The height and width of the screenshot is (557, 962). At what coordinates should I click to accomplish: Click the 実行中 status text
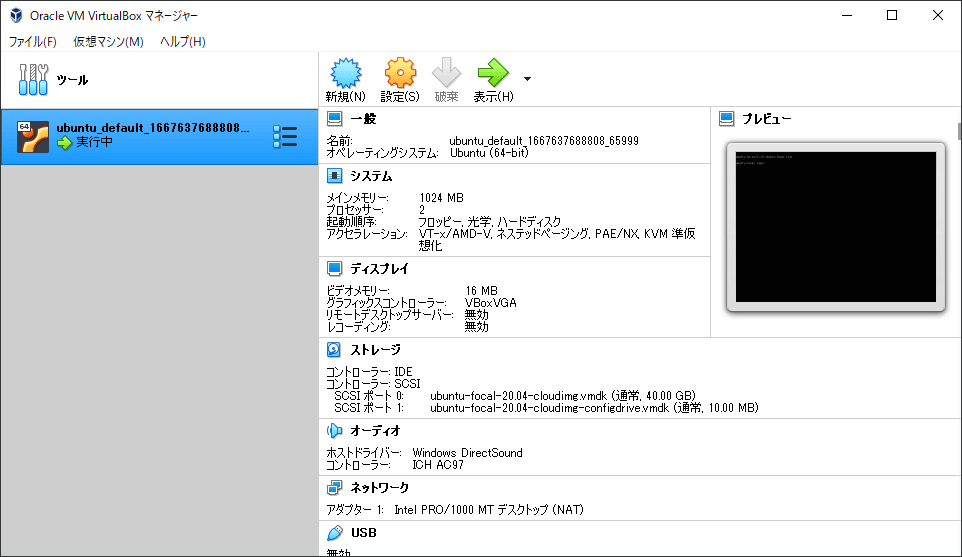94,142
